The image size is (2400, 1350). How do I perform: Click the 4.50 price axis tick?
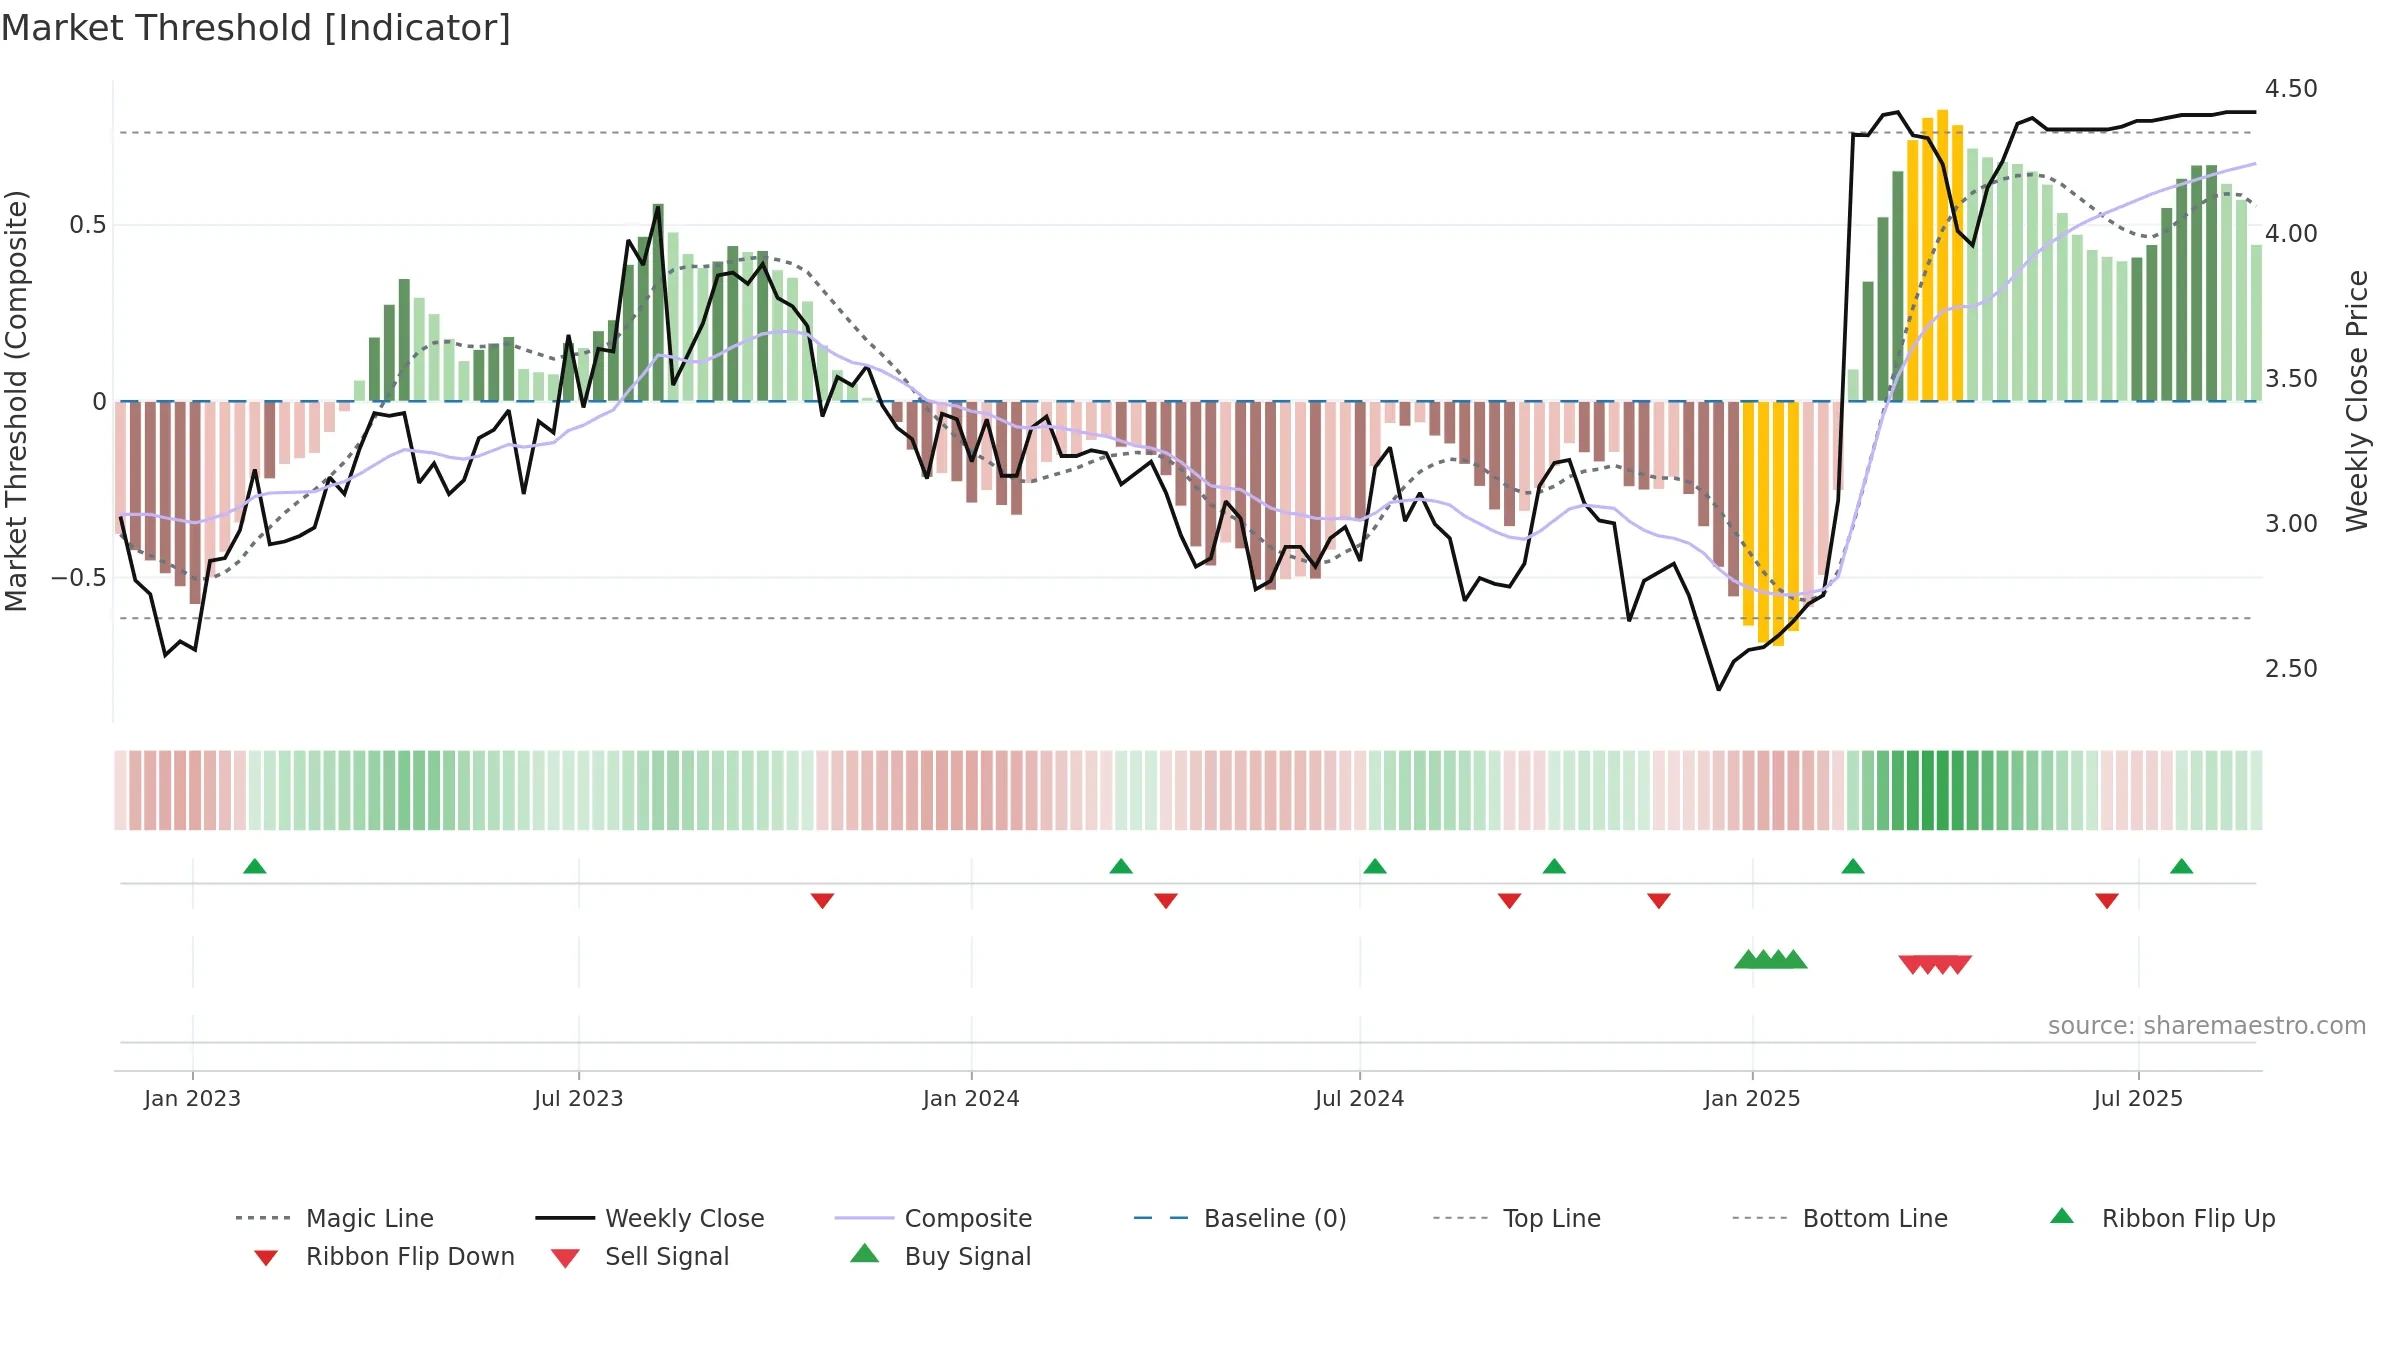pyautogui.click(x=2291, y=89)
